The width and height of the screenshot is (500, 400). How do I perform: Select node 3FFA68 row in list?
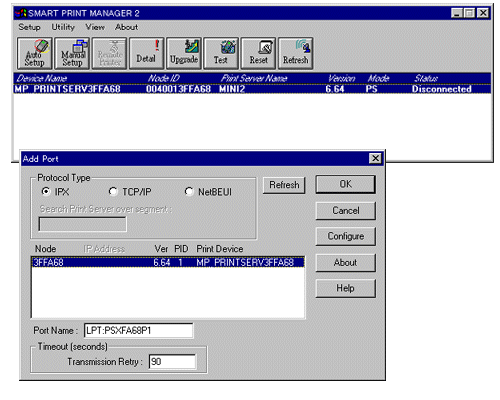[168, 262]
